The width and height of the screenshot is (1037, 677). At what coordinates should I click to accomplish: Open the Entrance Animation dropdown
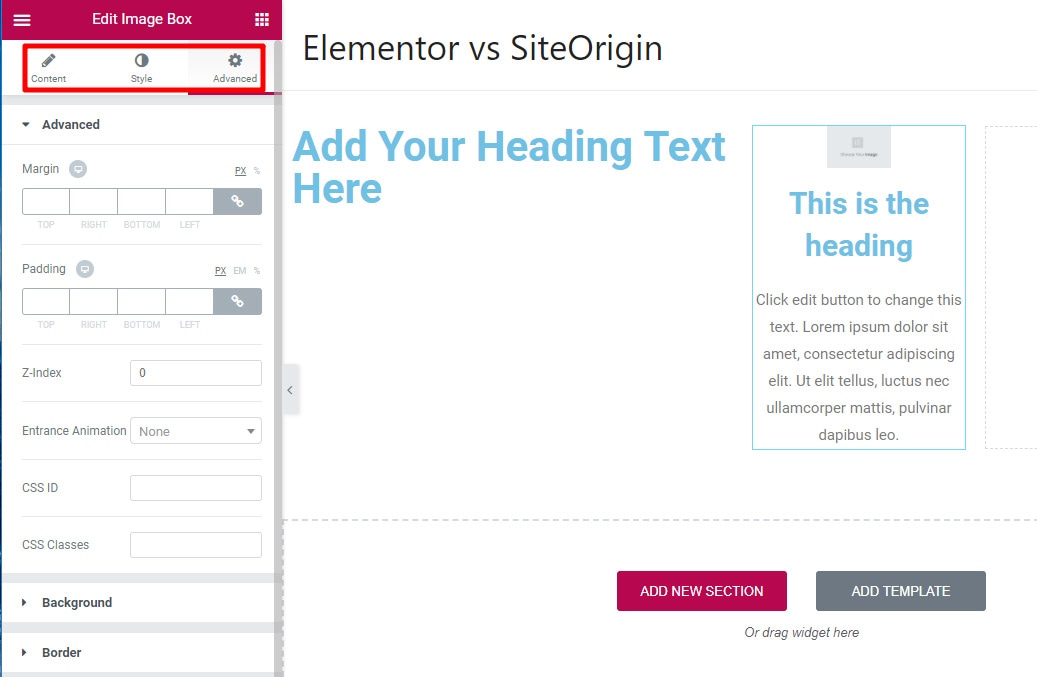(196, 431)
